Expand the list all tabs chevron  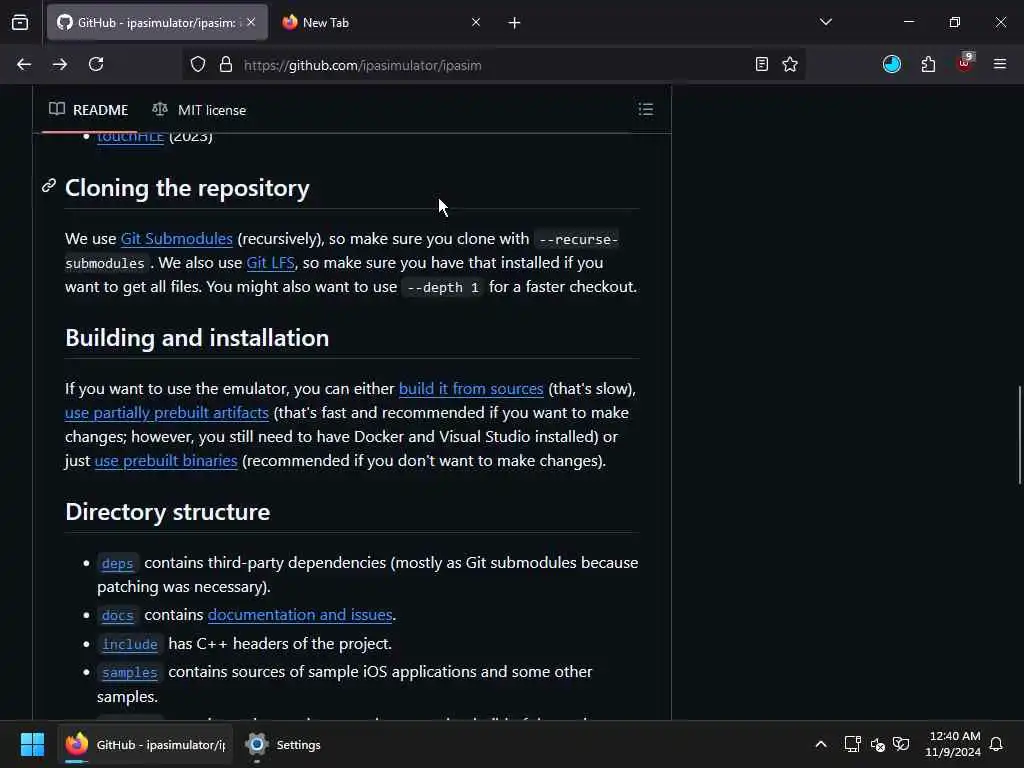coord(826,22)
